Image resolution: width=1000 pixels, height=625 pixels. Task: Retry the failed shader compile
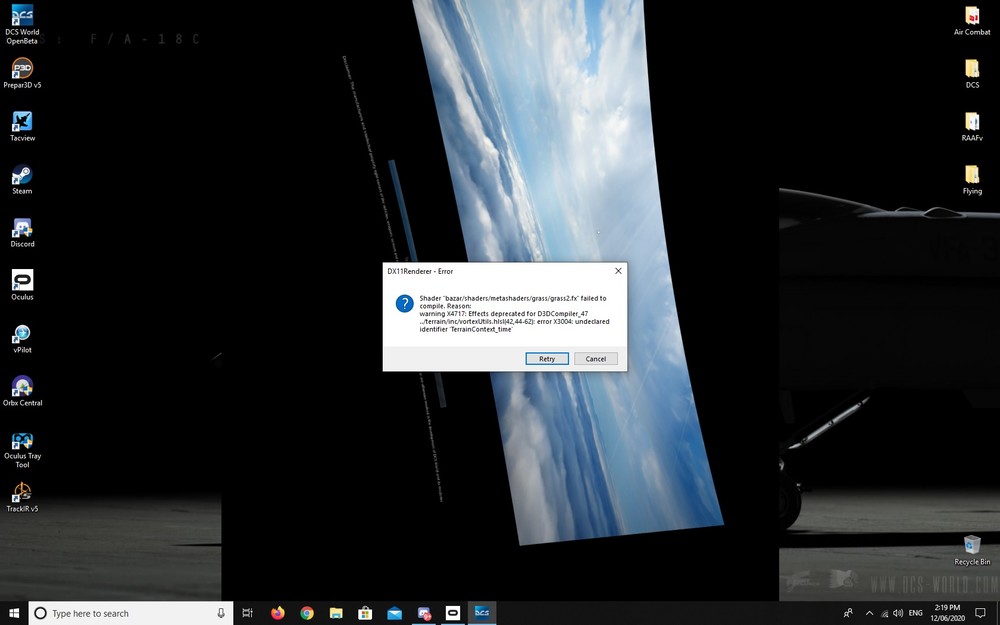coord(547,358)
